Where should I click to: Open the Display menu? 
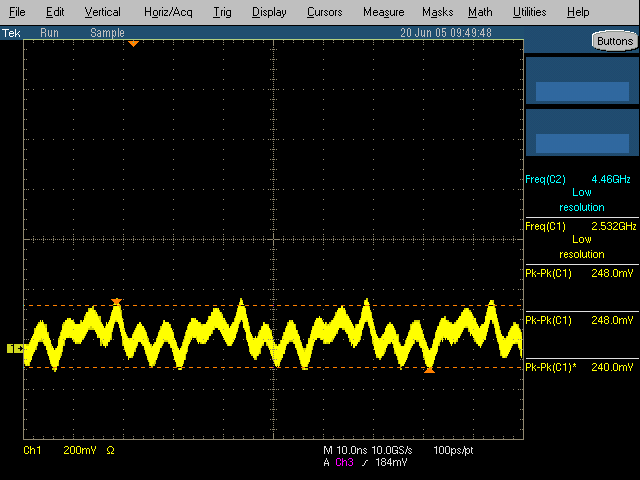click(269, 12)
